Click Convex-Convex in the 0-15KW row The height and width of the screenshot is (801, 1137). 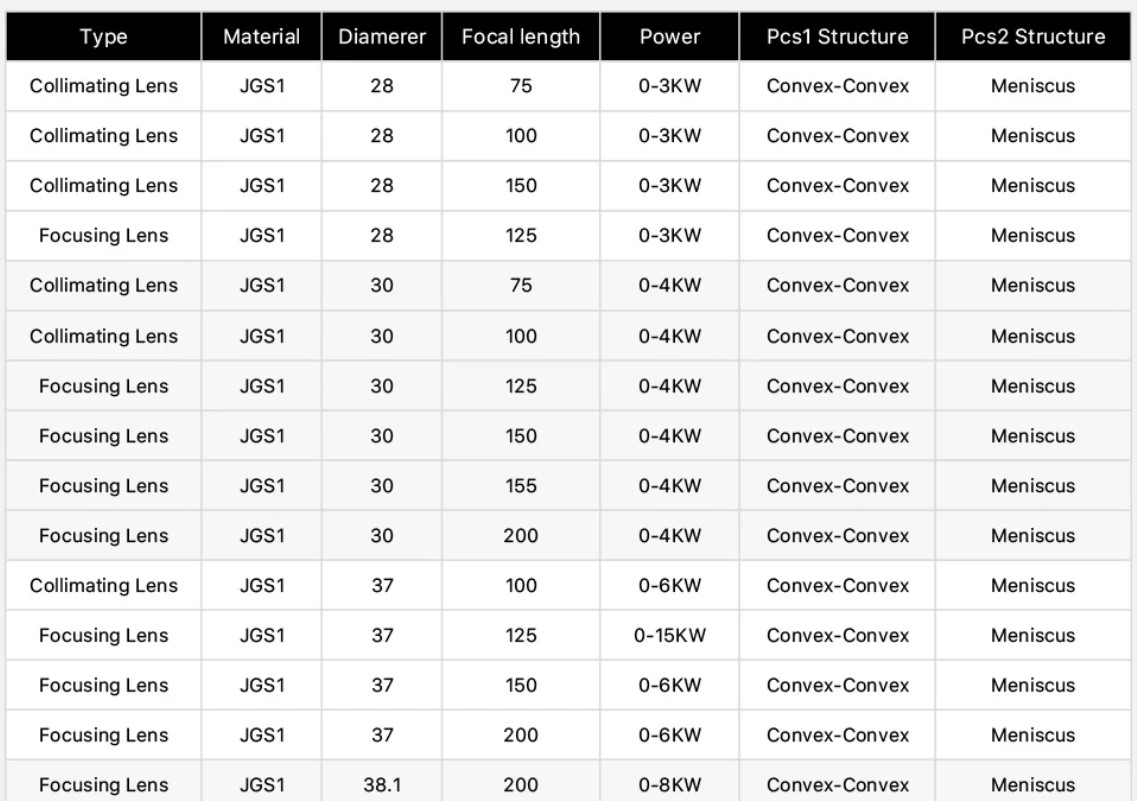click(838, 636)
